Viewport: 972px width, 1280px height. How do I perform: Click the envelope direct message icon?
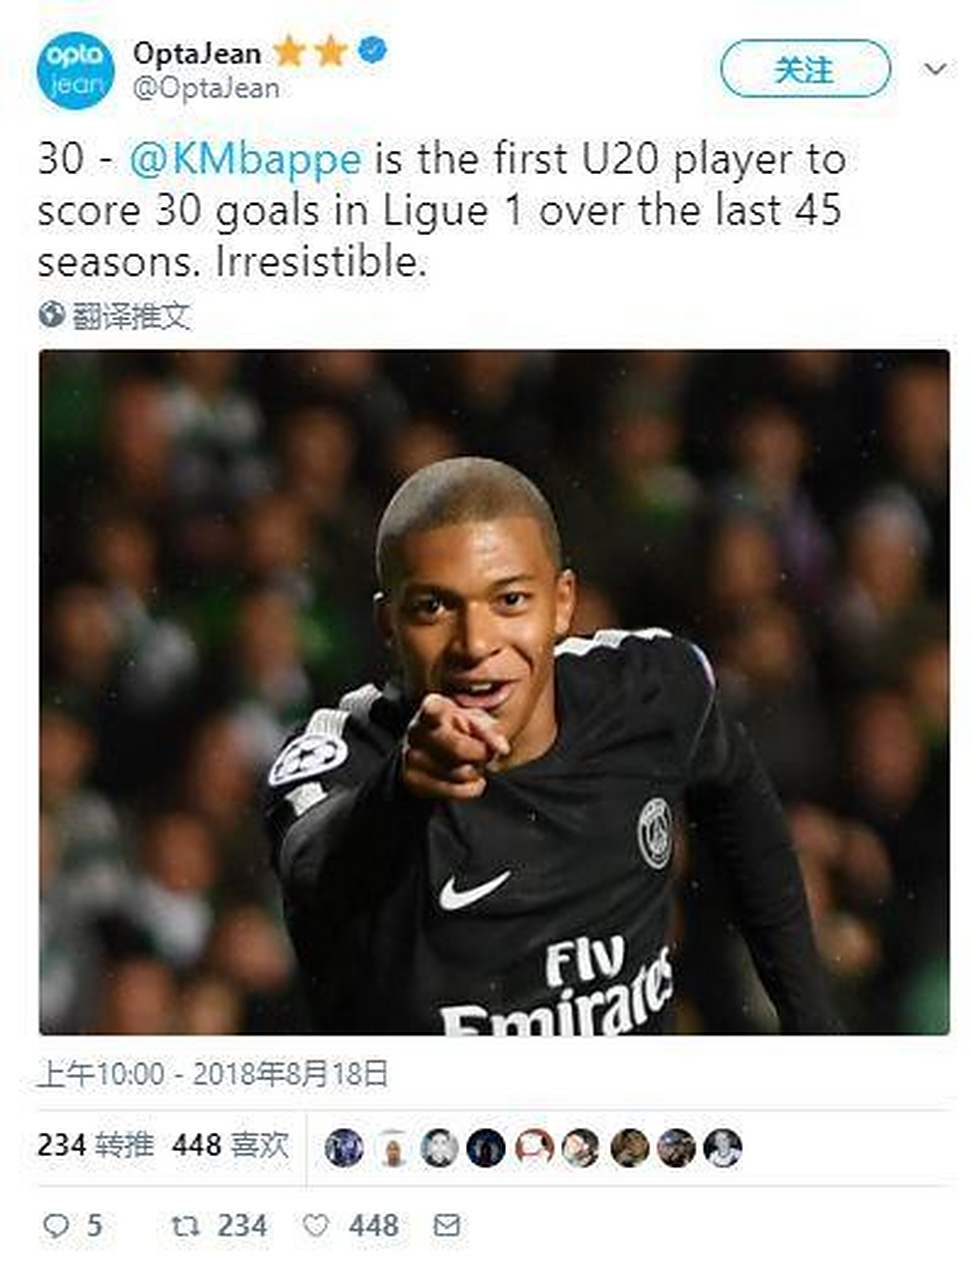tap(446, 1225)
